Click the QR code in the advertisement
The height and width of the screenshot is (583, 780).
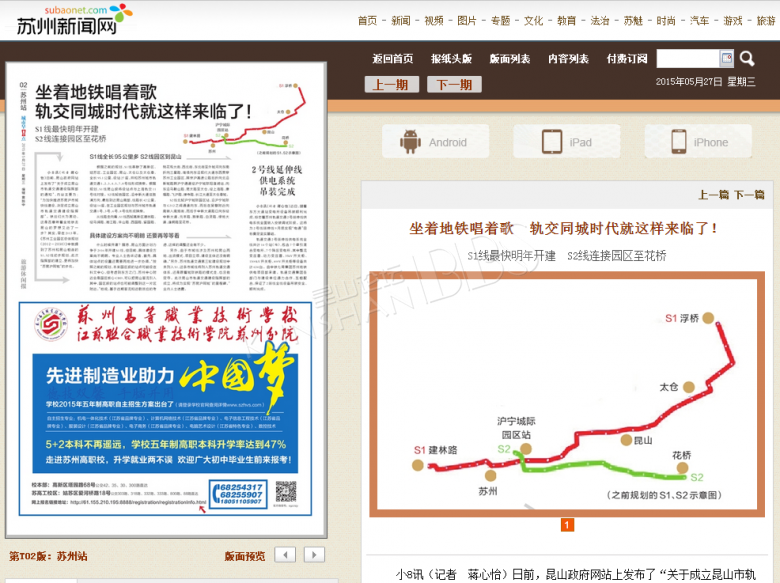pos(286,492)
